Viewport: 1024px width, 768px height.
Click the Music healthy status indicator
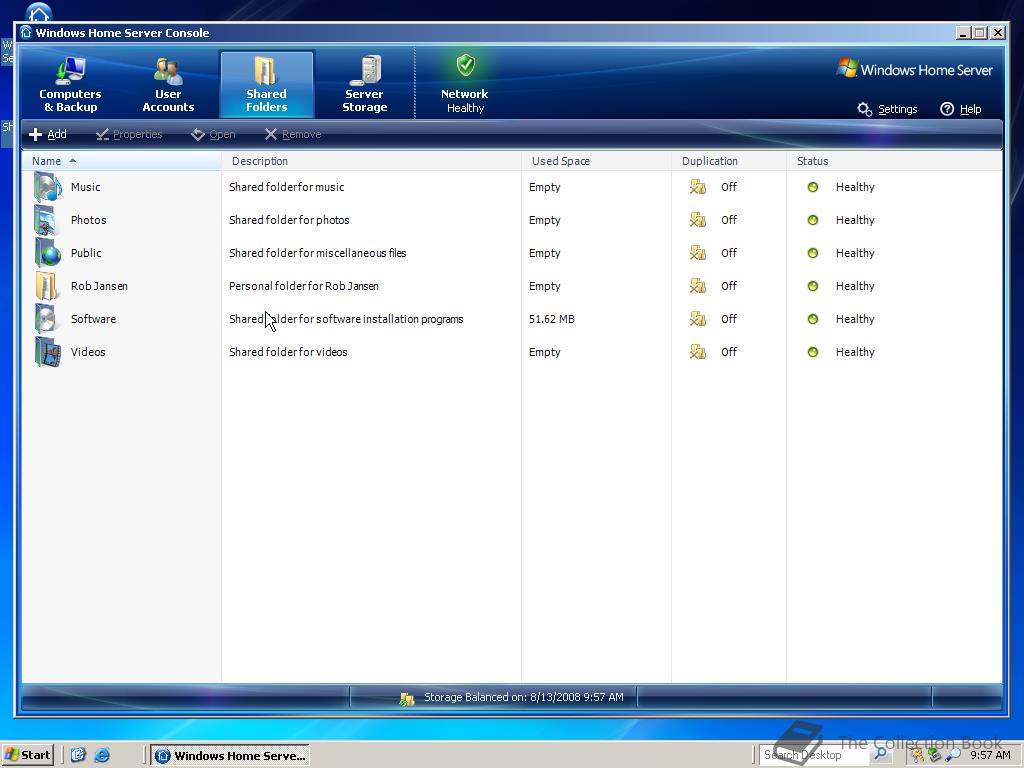pyautogui.click(x=812, y=187)
